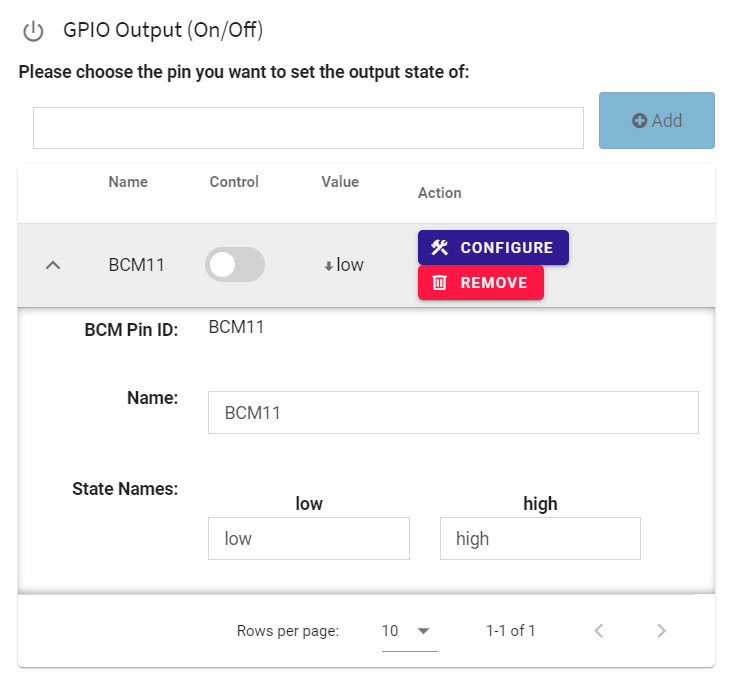Click the tools icon on Configure button
730x677 pixels.
point(439,248)
